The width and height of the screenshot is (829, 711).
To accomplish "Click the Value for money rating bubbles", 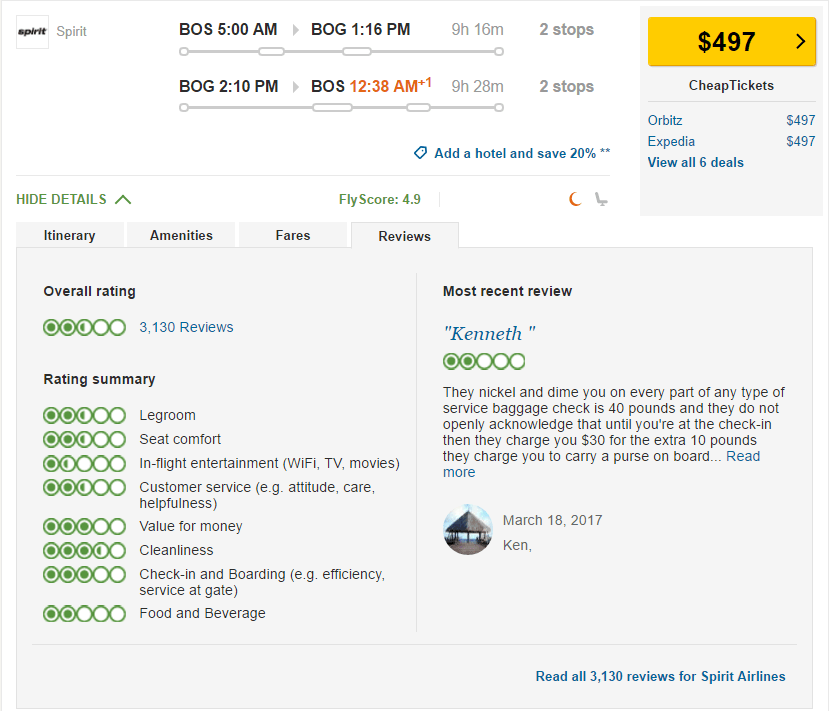I will click(85, 527).
